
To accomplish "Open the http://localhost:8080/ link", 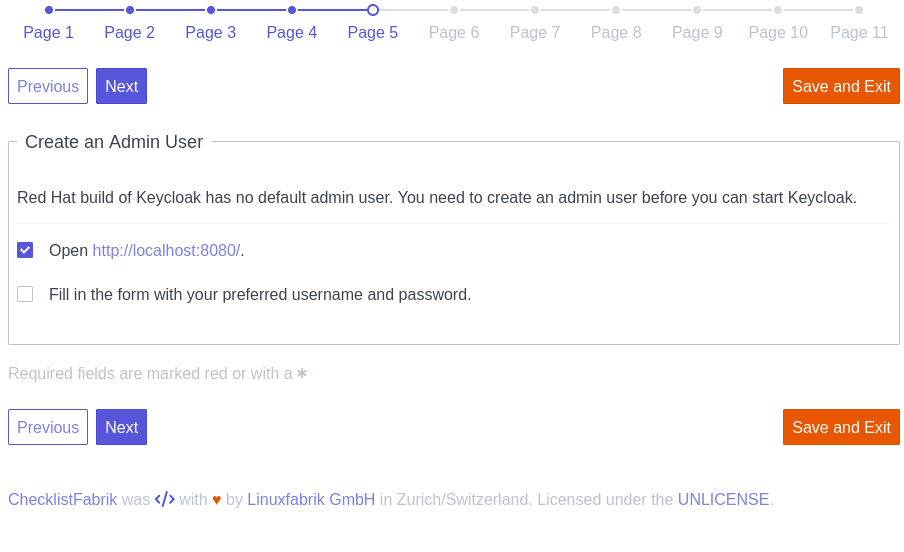I will coord(166,250).
